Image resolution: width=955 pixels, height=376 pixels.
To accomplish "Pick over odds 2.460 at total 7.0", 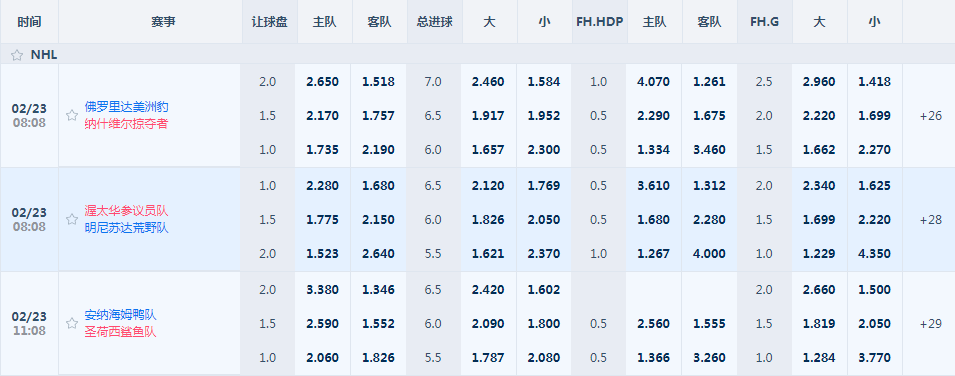I will click(488, 82).
